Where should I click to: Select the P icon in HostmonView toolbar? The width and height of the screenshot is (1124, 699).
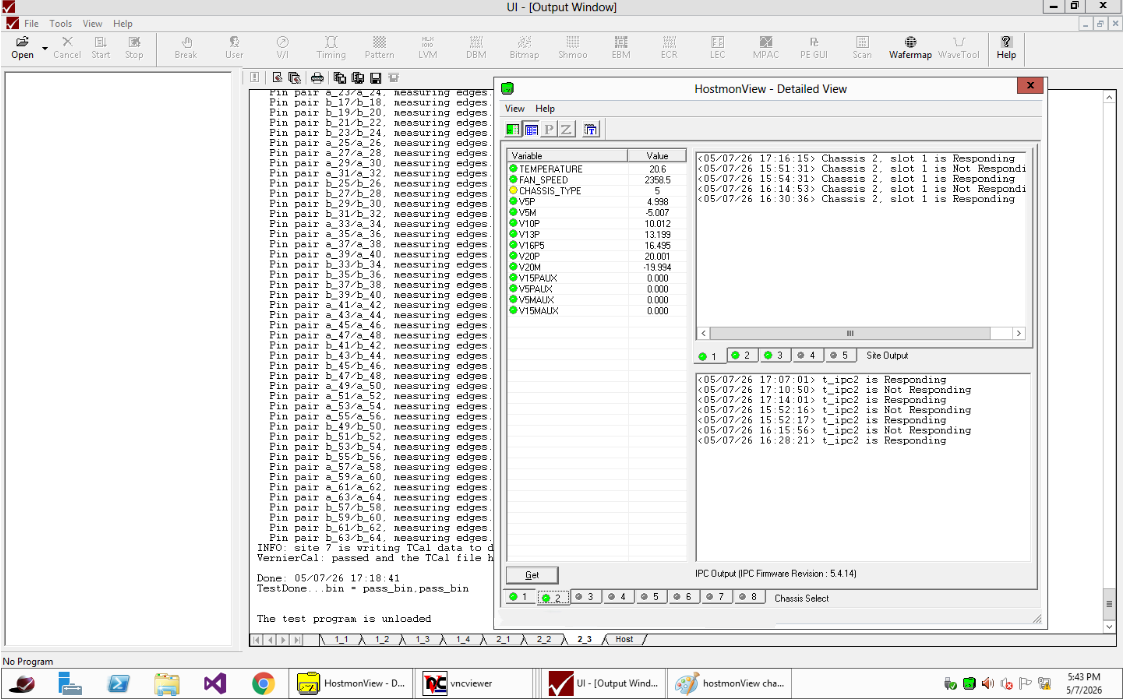pyautogui.click(x=549, y=129)
